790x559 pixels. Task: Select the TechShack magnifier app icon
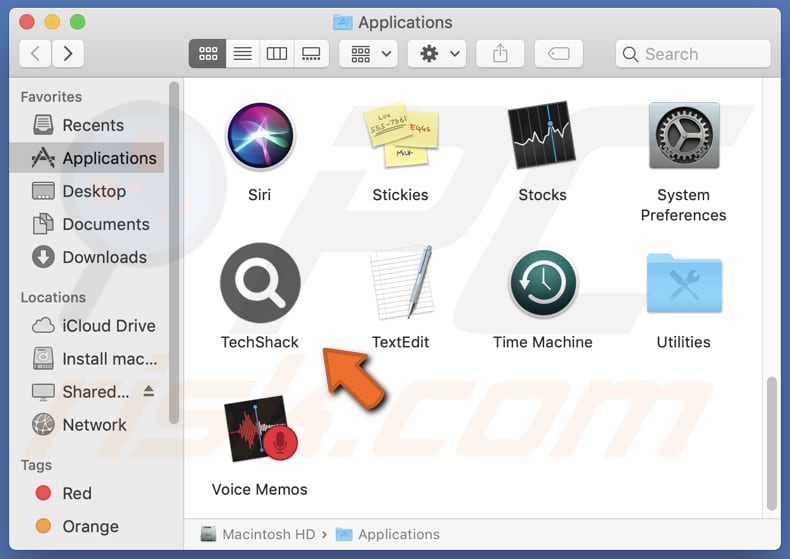[x=260, y=283]
